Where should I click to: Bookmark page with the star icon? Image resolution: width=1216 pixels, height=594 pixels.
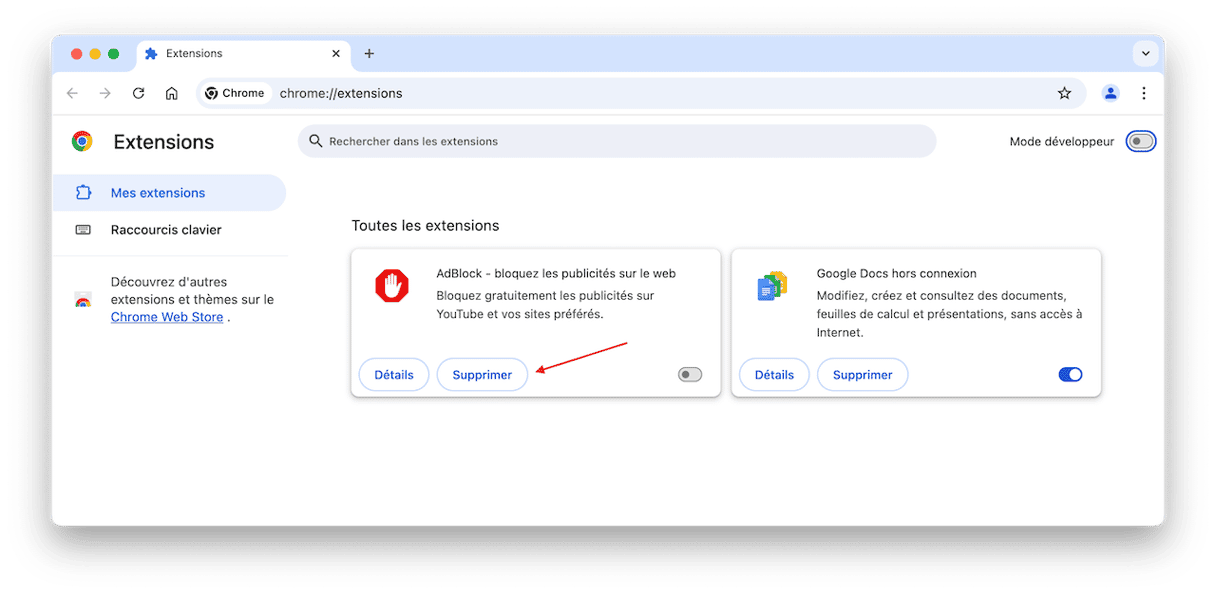click(1064, 93)
